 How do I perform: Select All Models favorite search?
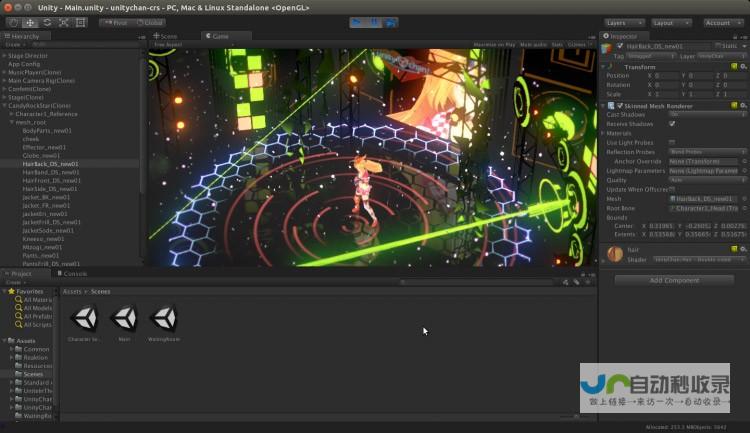[x=33, y=308]
